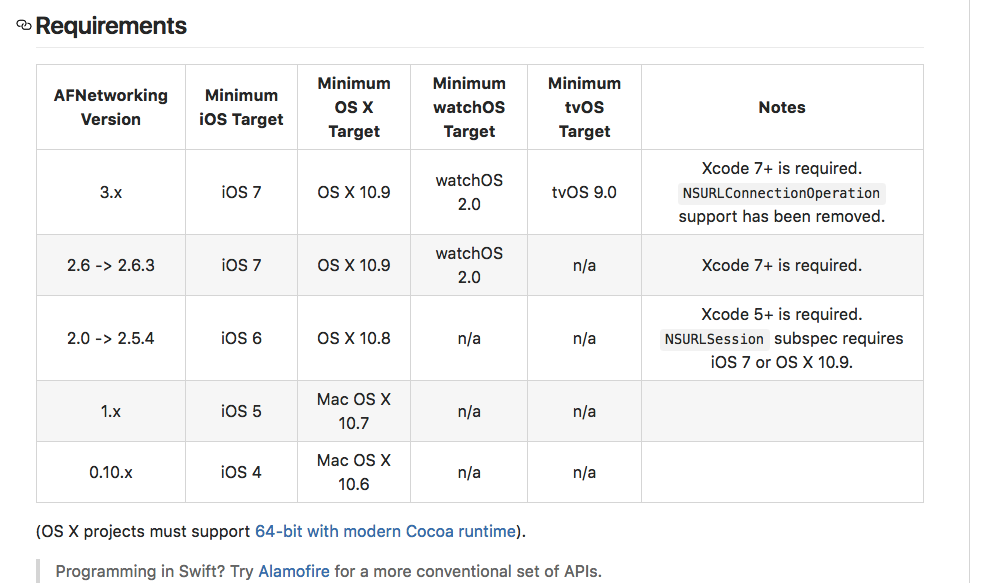Click the OS X 10.8 cell
This screenshot has height=583, width=984.
point(354,338)
